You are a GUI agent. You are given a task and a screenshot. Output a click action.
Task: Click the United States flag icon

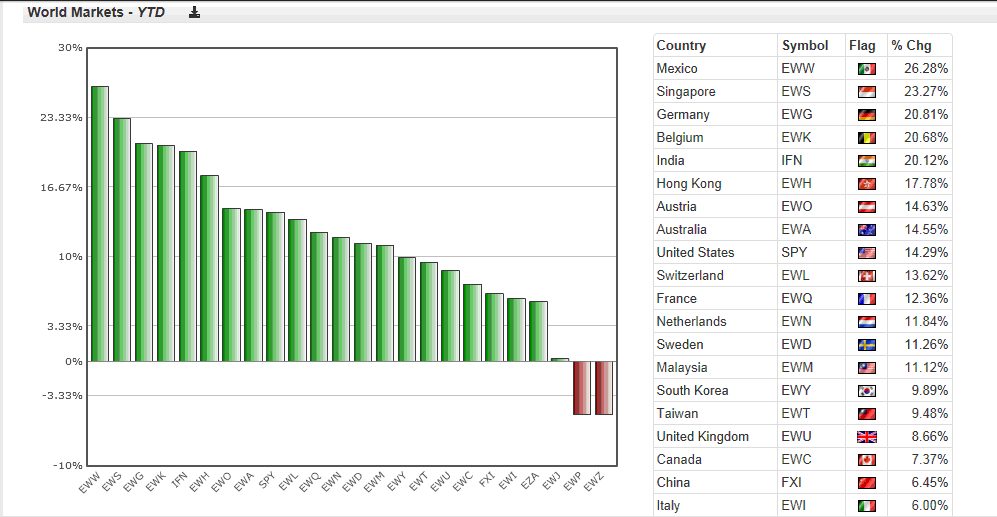coord(867,252)
